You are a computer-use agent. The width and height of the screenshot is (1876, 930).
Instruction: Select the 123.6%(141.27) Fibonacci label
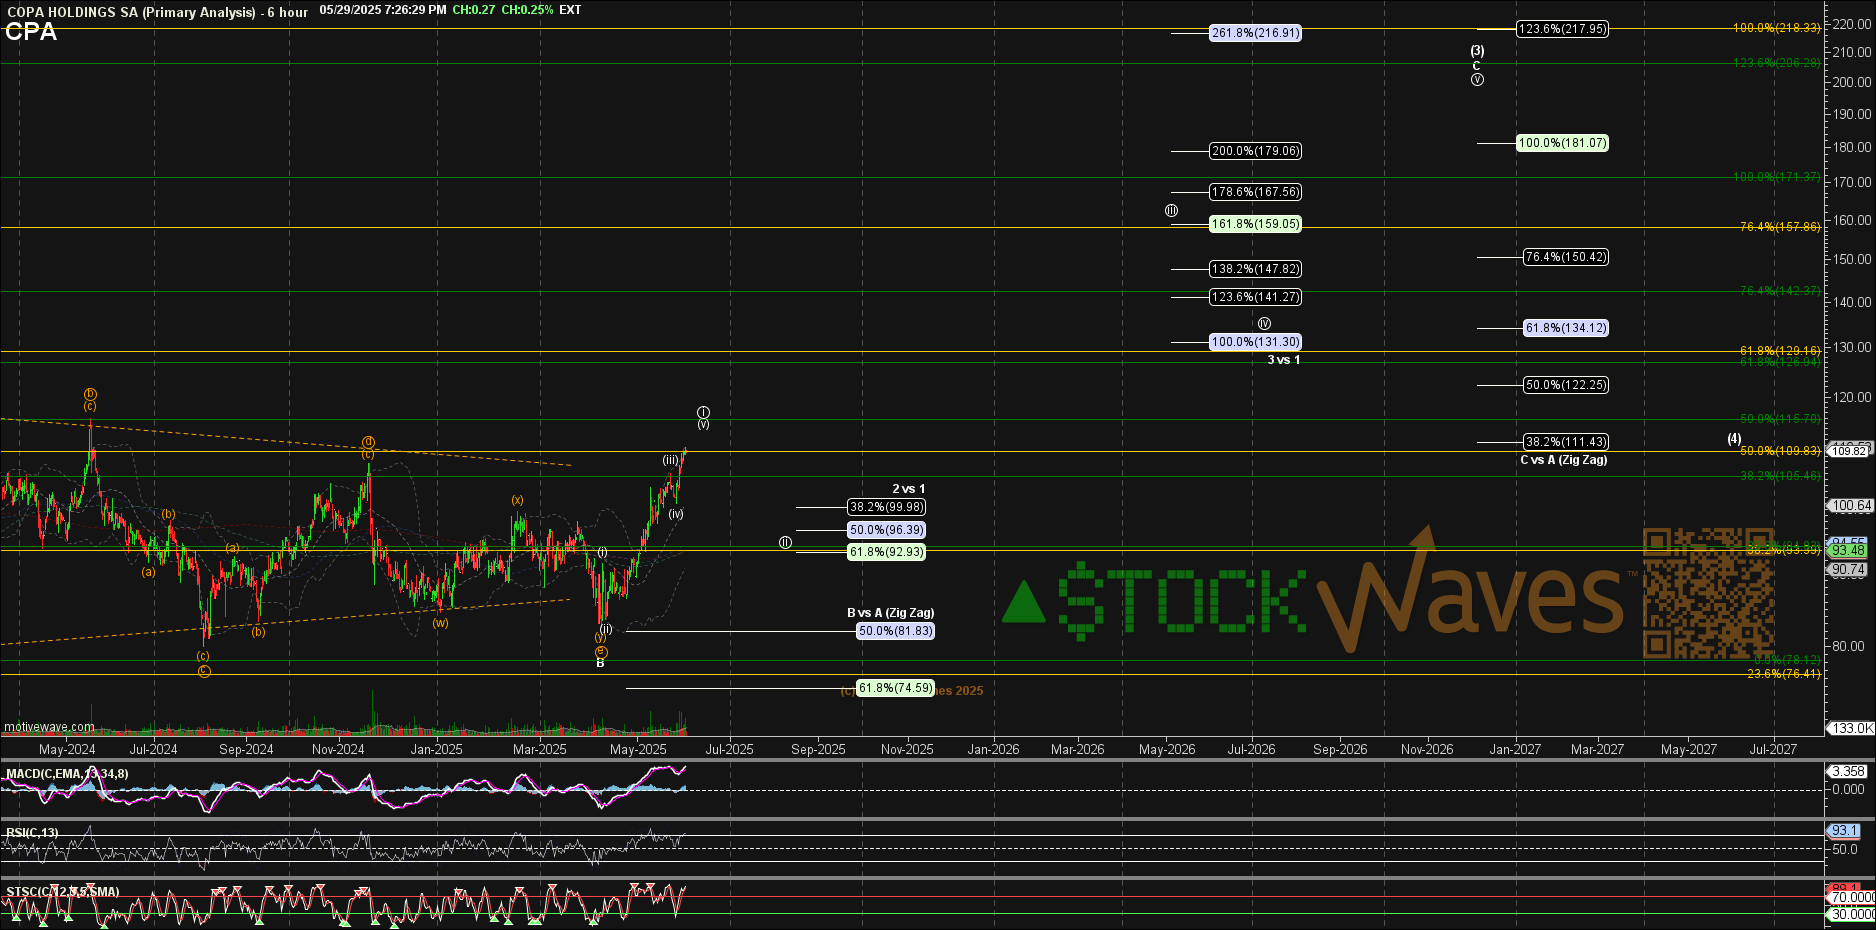pyautogui.click(x=1255, y=297)
